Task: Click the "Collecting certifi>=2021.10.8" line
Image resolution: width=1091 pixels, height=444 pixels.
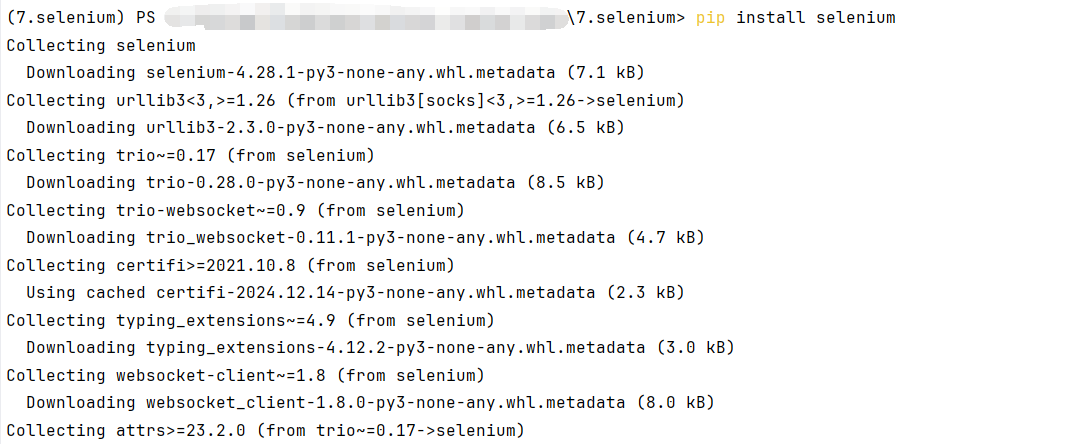Action: 230,265
